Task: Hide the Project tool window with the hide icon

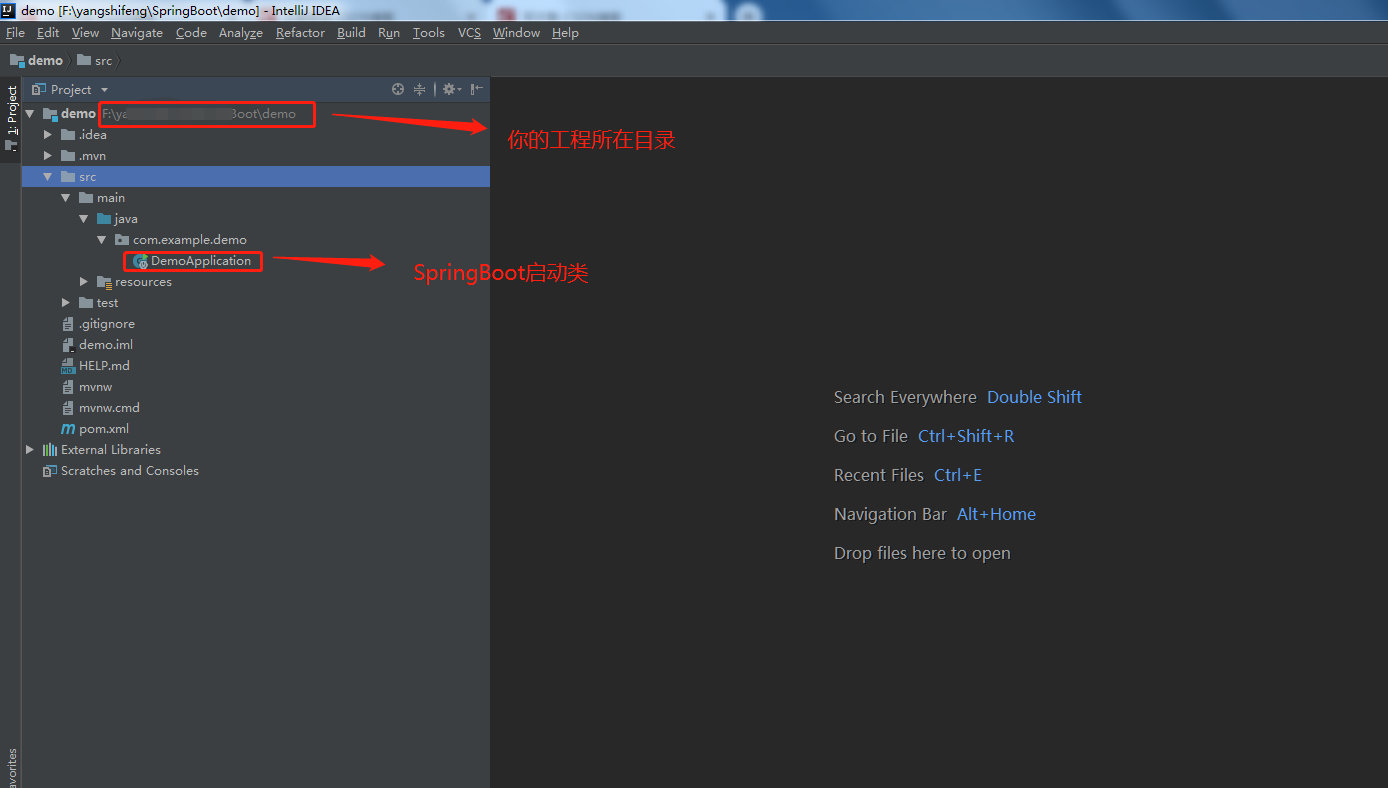Action: coord(477,89)
